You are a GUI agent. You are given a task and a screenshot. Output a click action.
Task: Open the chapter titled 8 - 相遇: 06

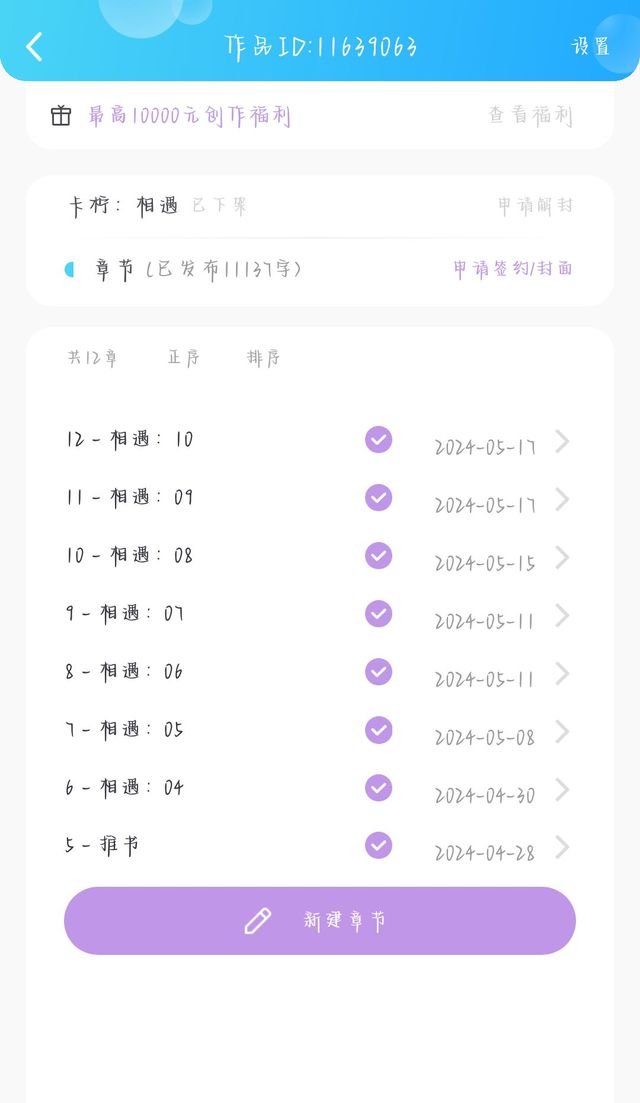point(125,672)
